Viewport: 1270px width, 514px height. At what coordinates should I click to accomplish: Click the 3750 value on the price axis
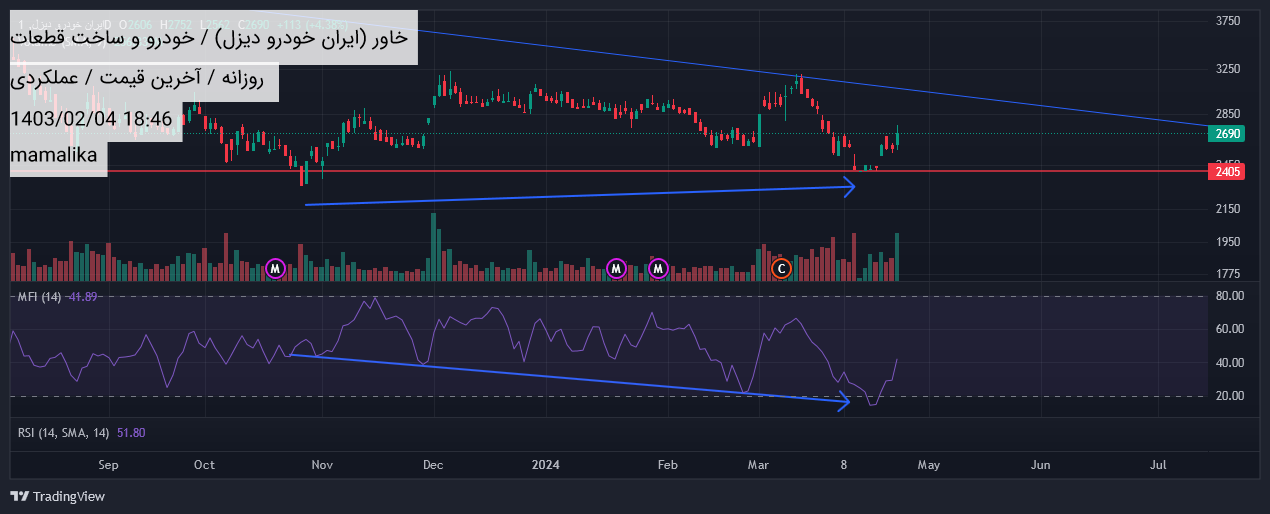(x=1227, y=21)
